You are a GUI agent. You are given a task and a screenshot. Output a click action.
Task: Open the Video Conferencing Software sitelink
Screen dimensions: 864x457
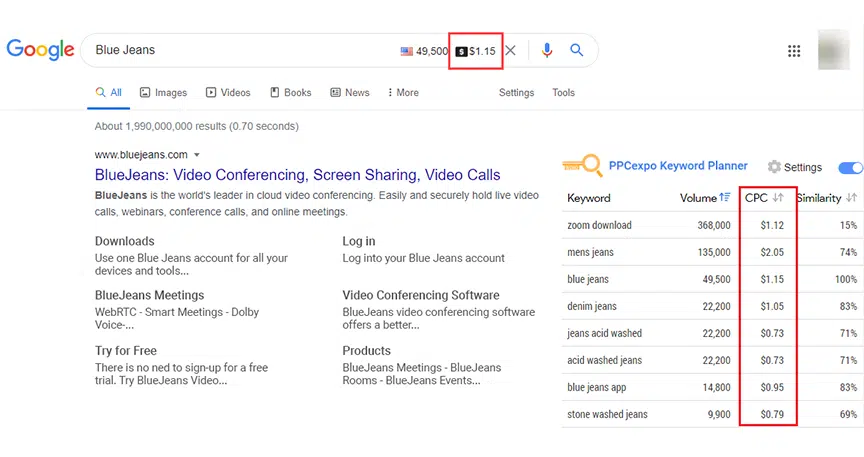click(421, 295)
